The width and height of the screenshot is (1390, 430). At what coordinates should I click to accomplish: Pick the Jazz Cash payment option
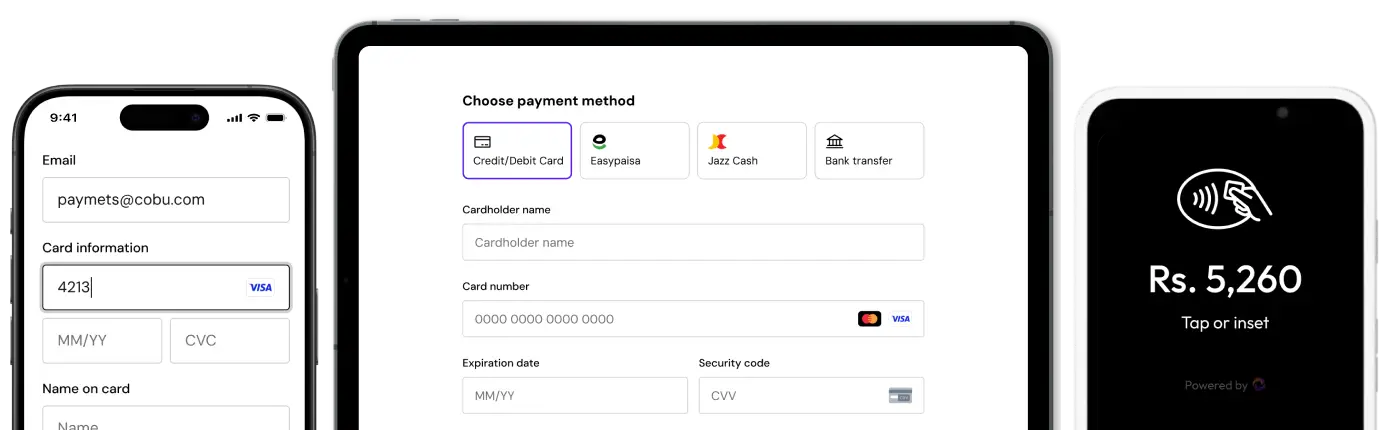click(x=751, y=151)
